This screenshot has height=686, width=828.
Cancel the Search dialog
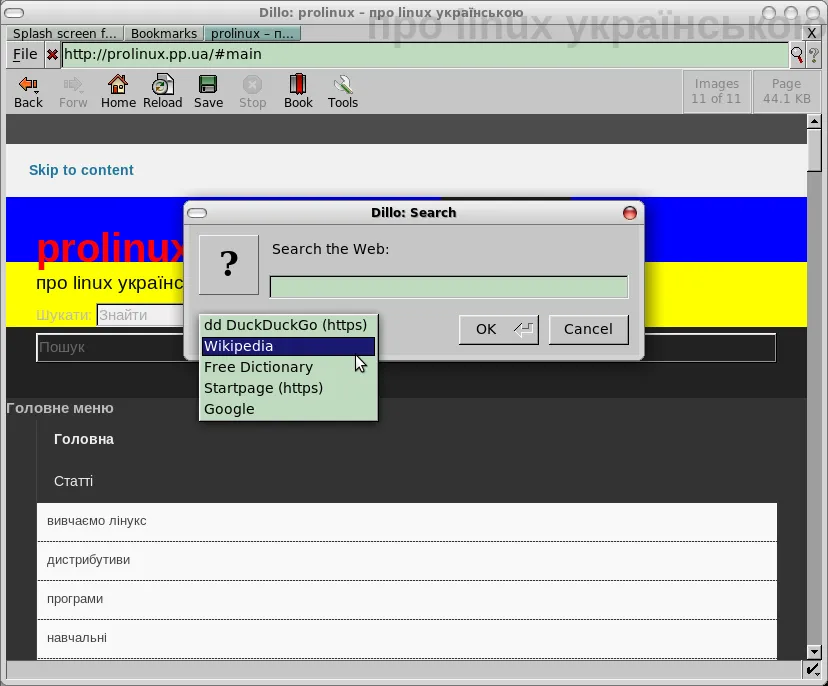click(x=588, y=330)
